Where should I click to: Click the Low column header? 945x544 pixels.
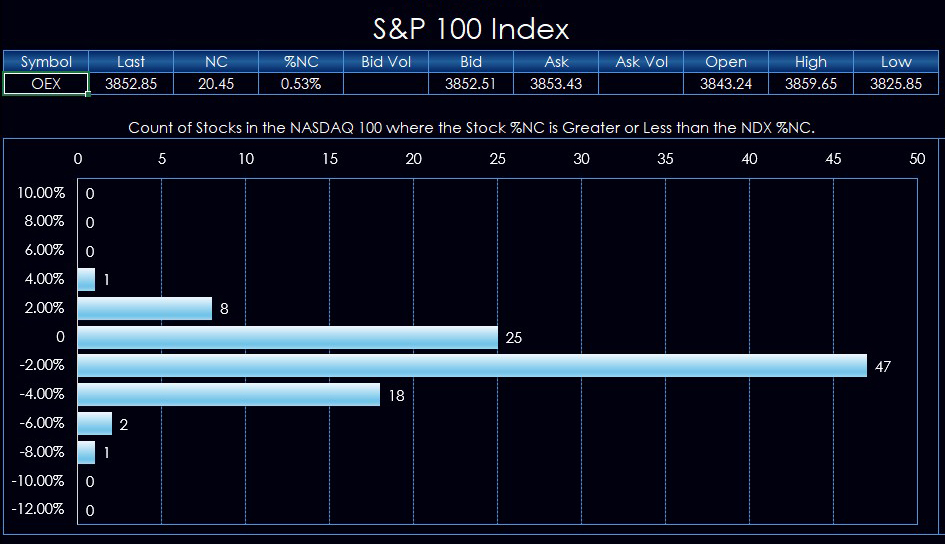coord(896,61)
